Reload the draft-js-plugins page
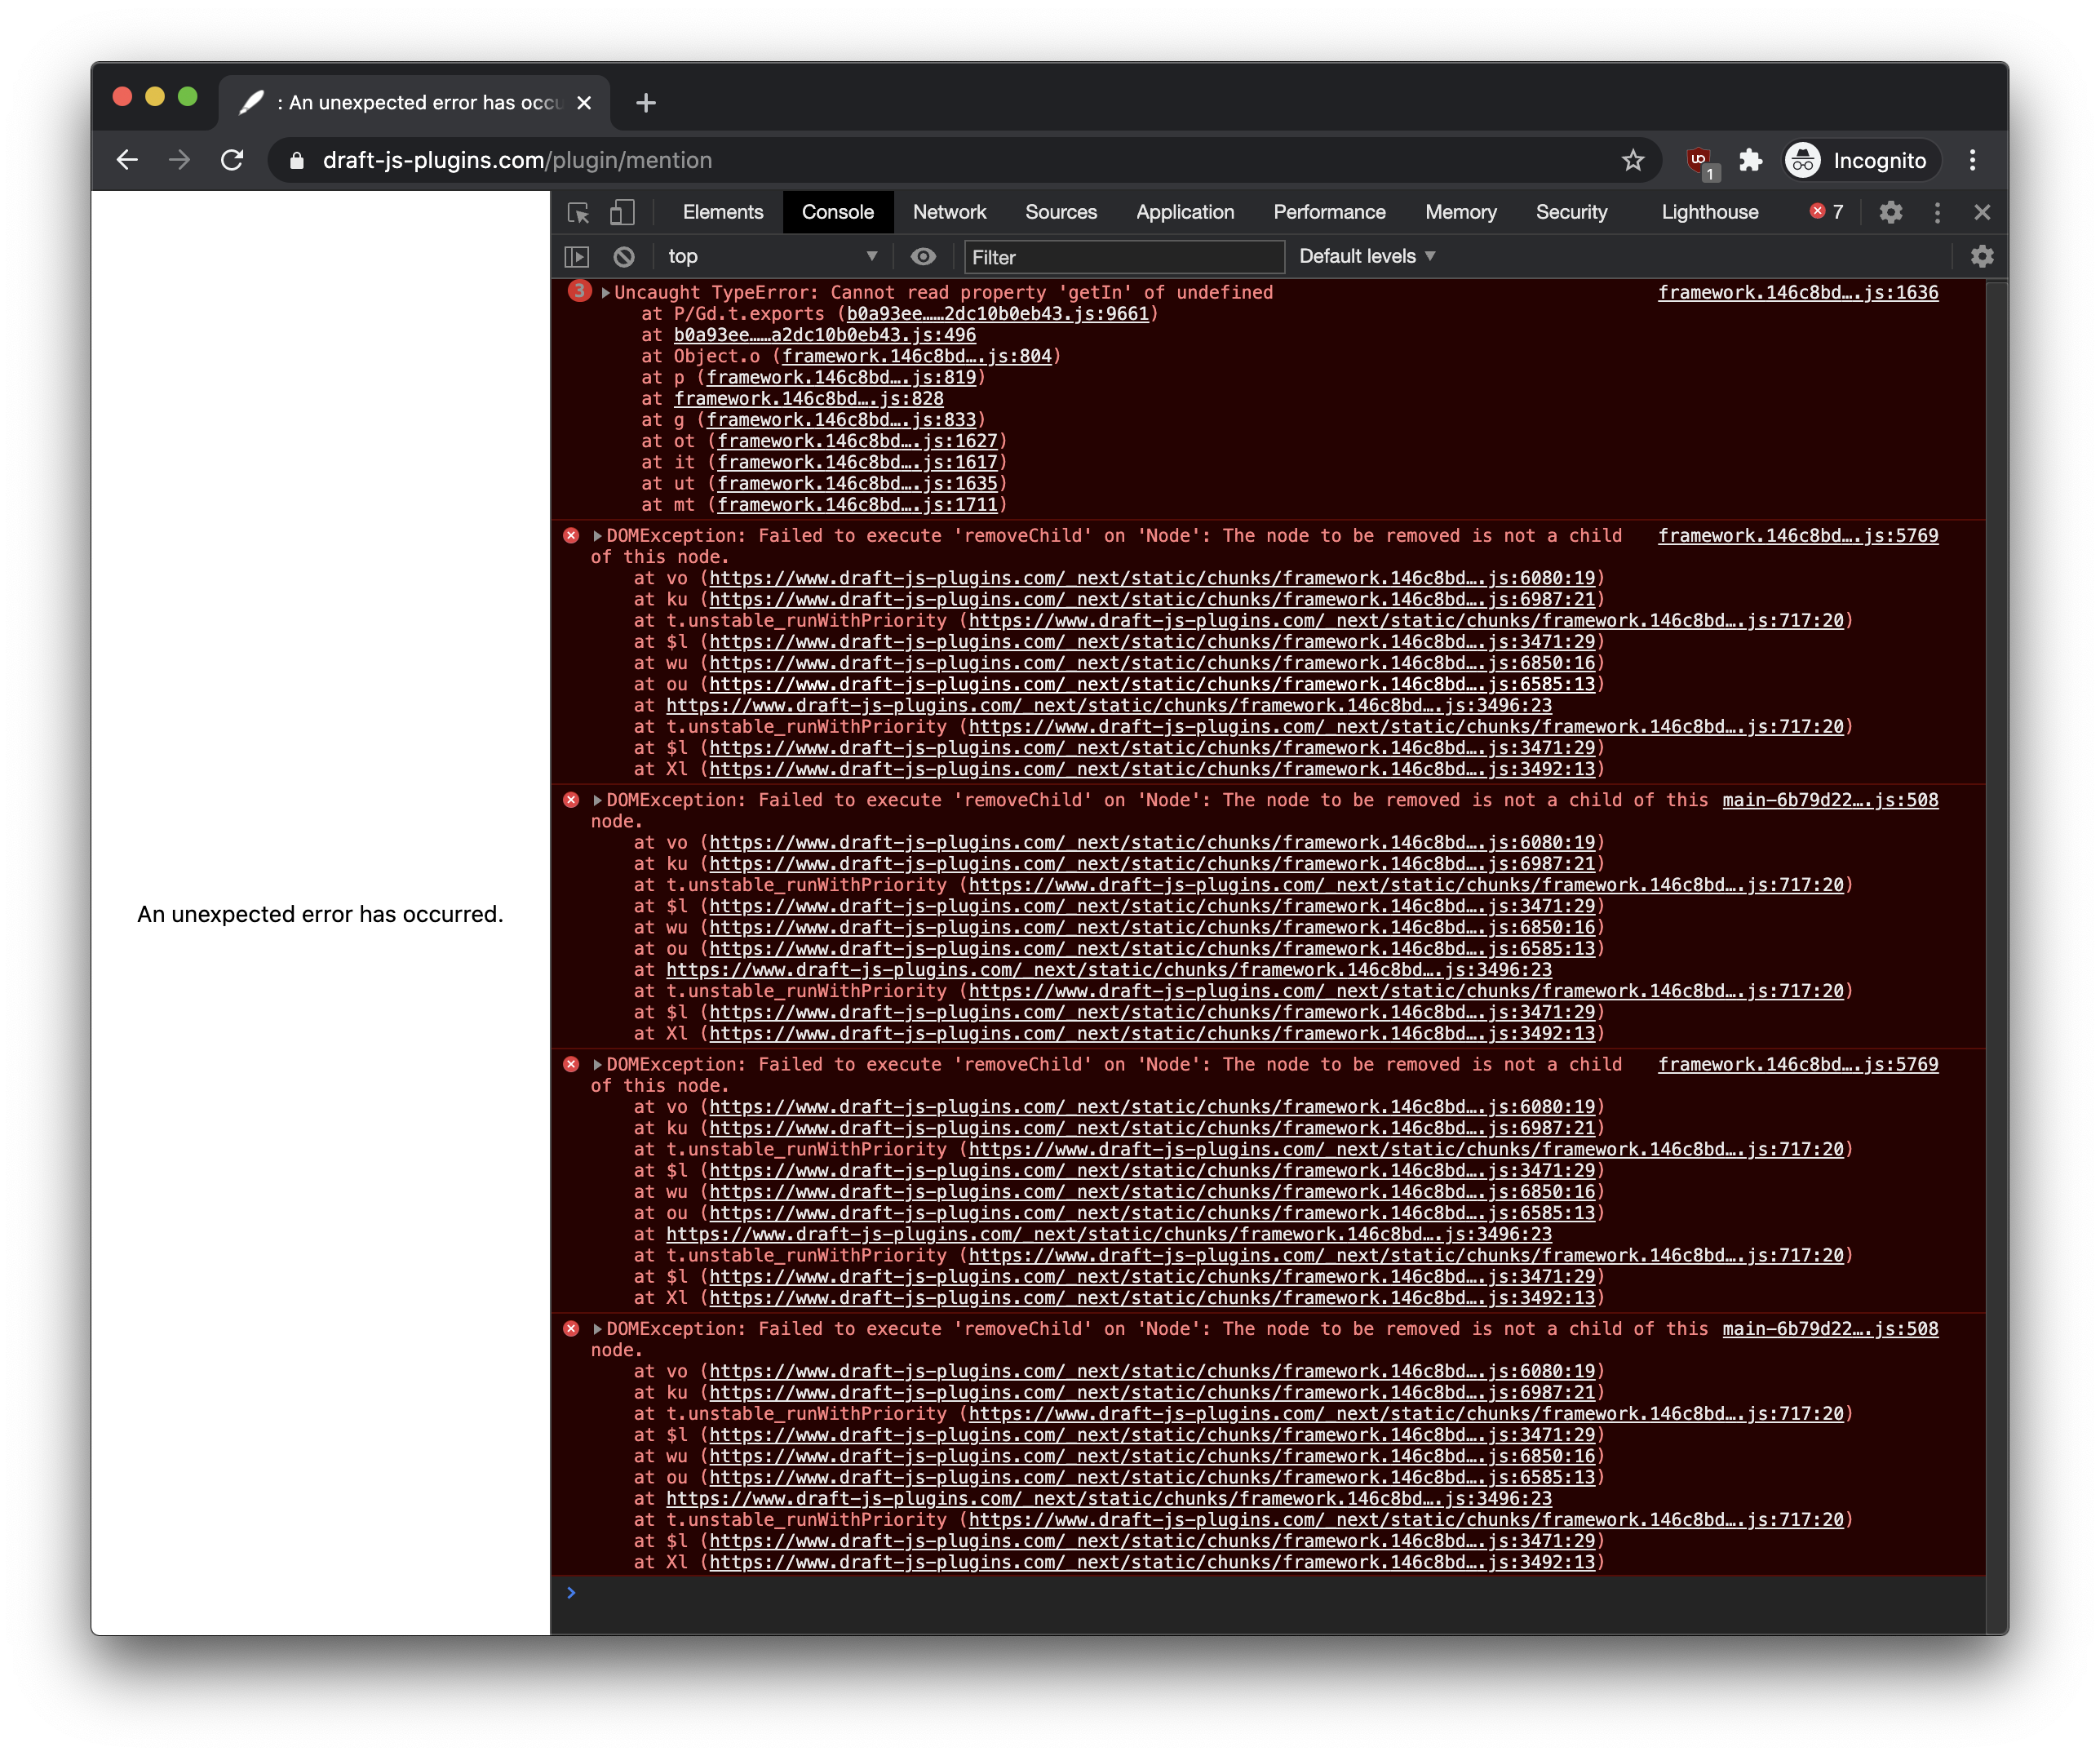 [233, 160]
